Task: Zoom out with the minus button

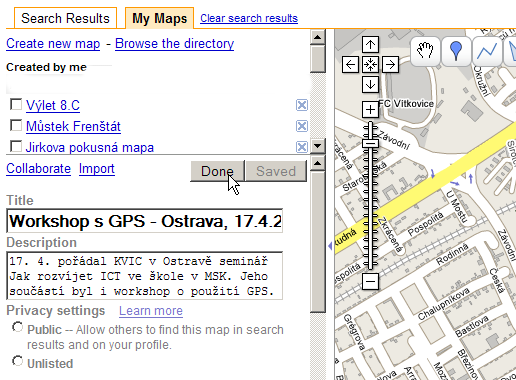Action: click(x=370, y=281)
